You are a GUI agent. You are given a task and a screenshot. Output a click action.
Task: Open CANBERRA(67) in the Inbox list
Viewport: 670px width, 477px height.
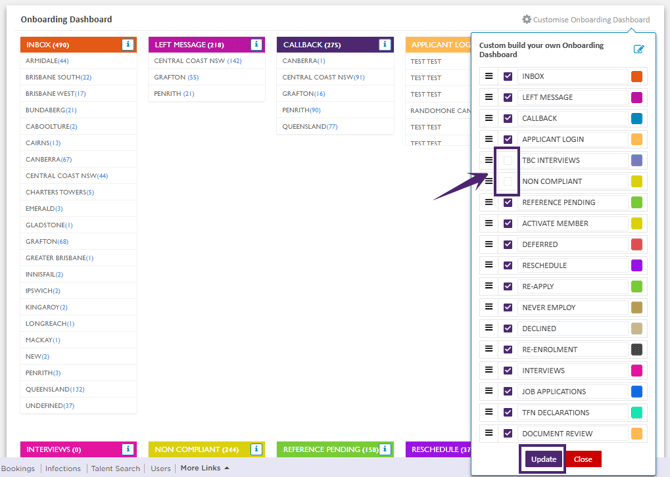click(49, 159)
